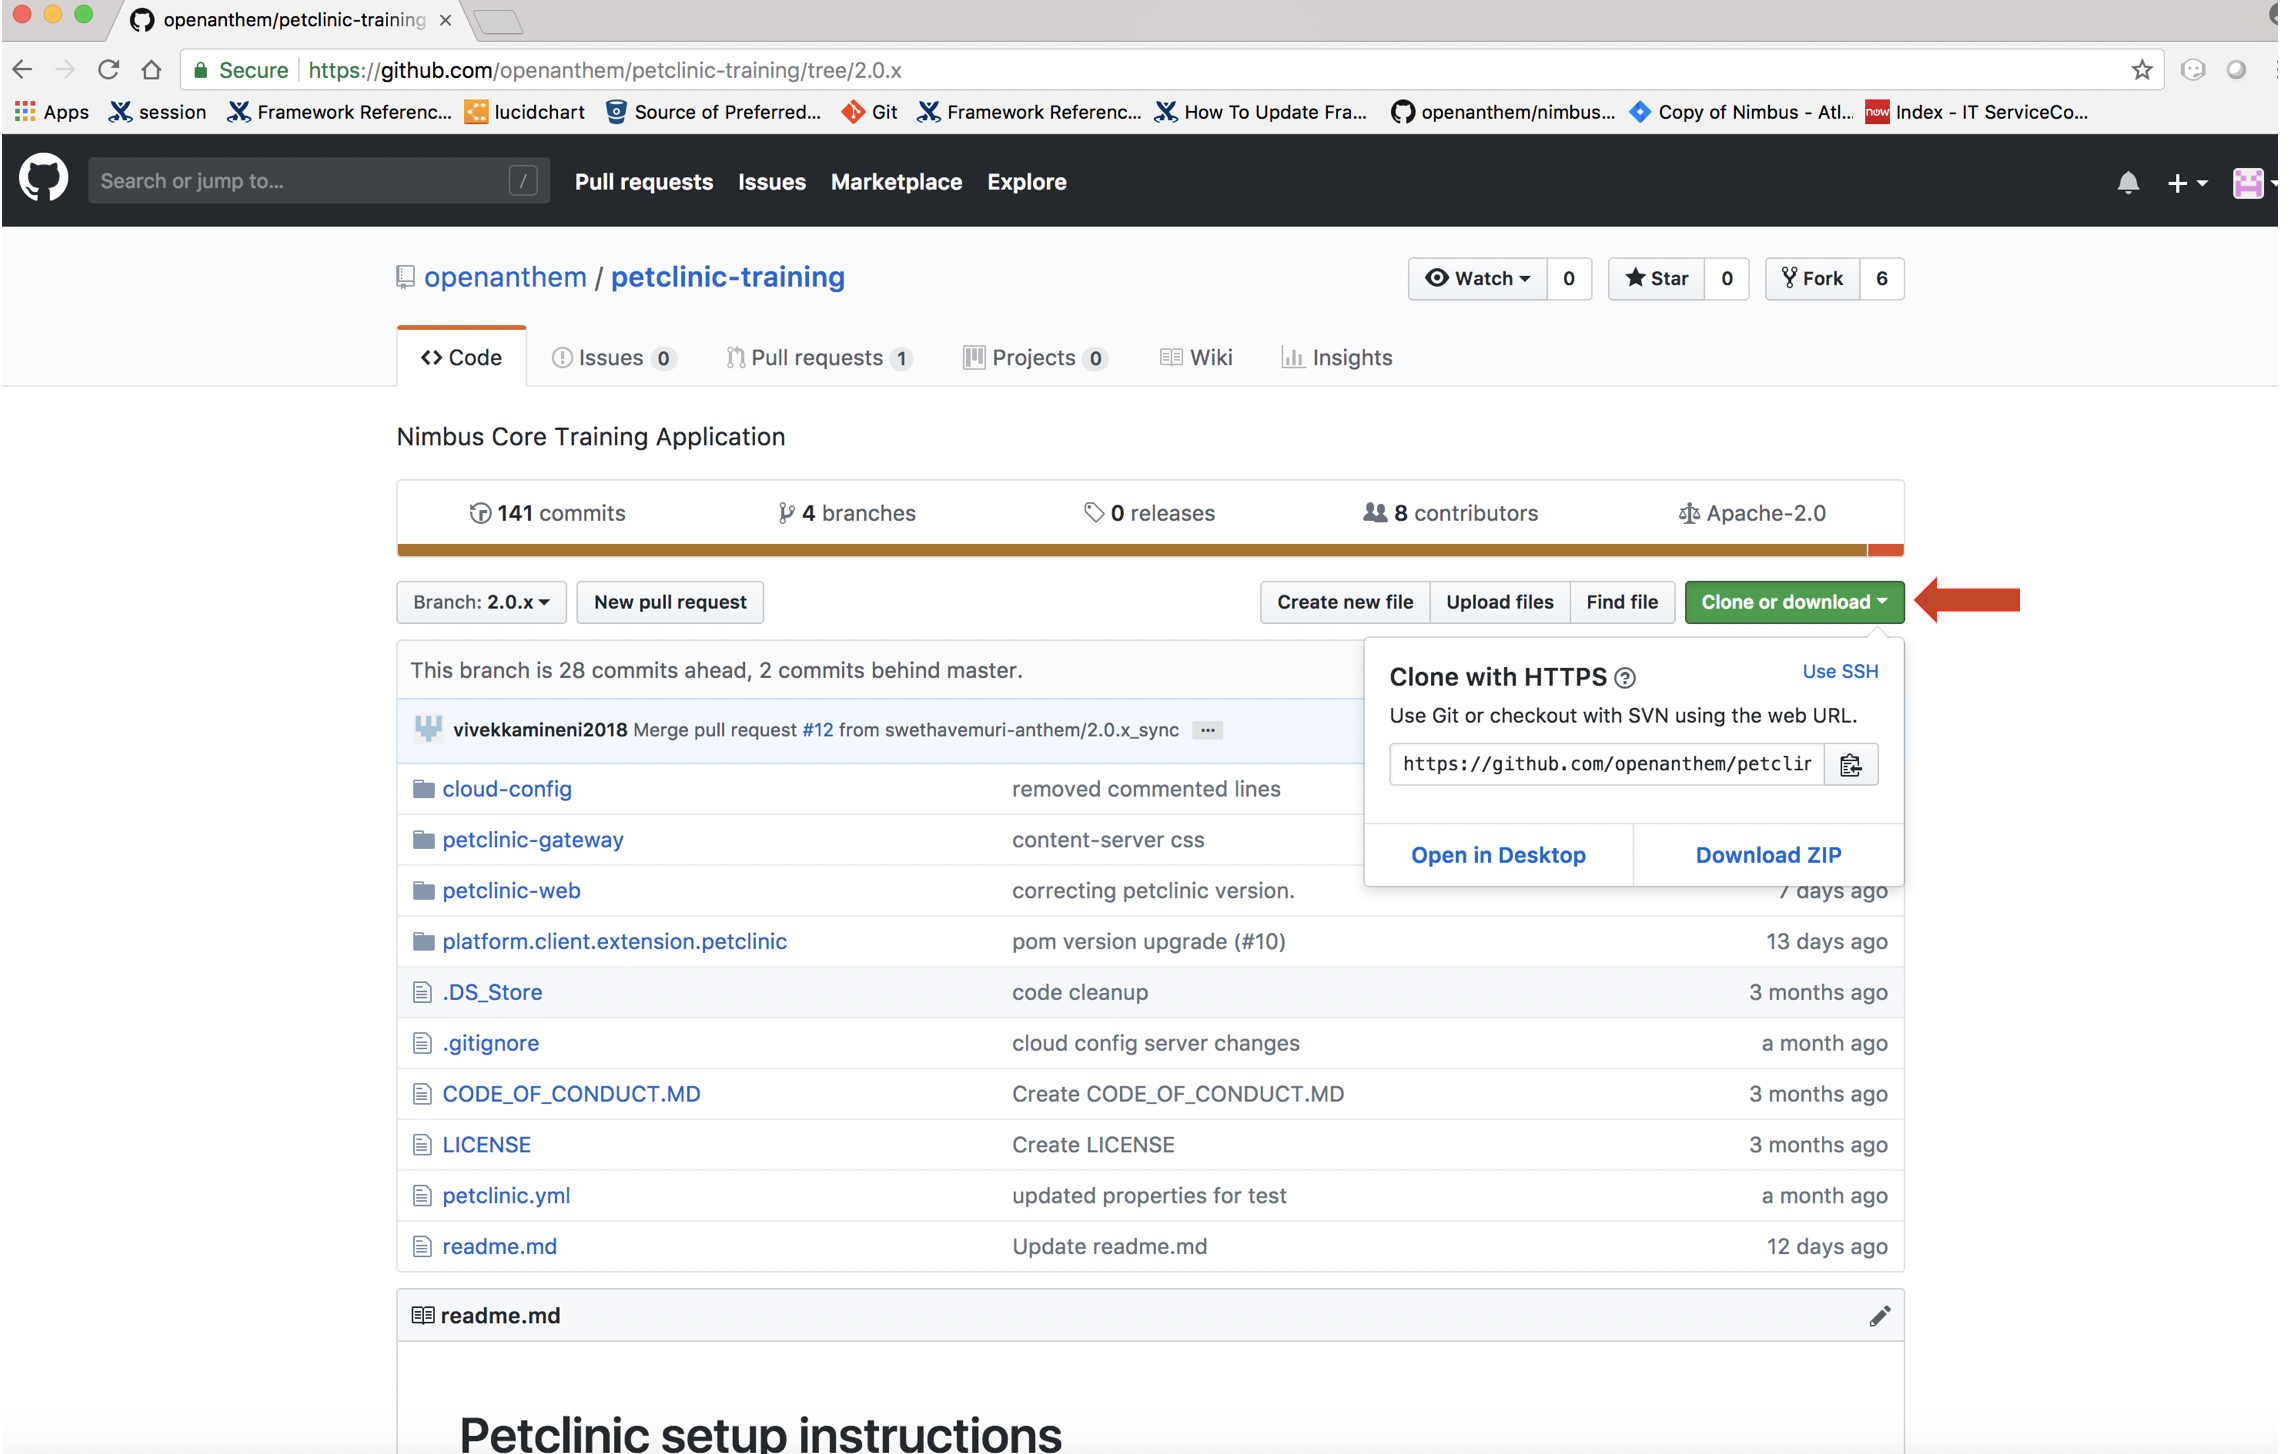
Task: Open the lucidchart bookmark
Action: pos(525,112)
